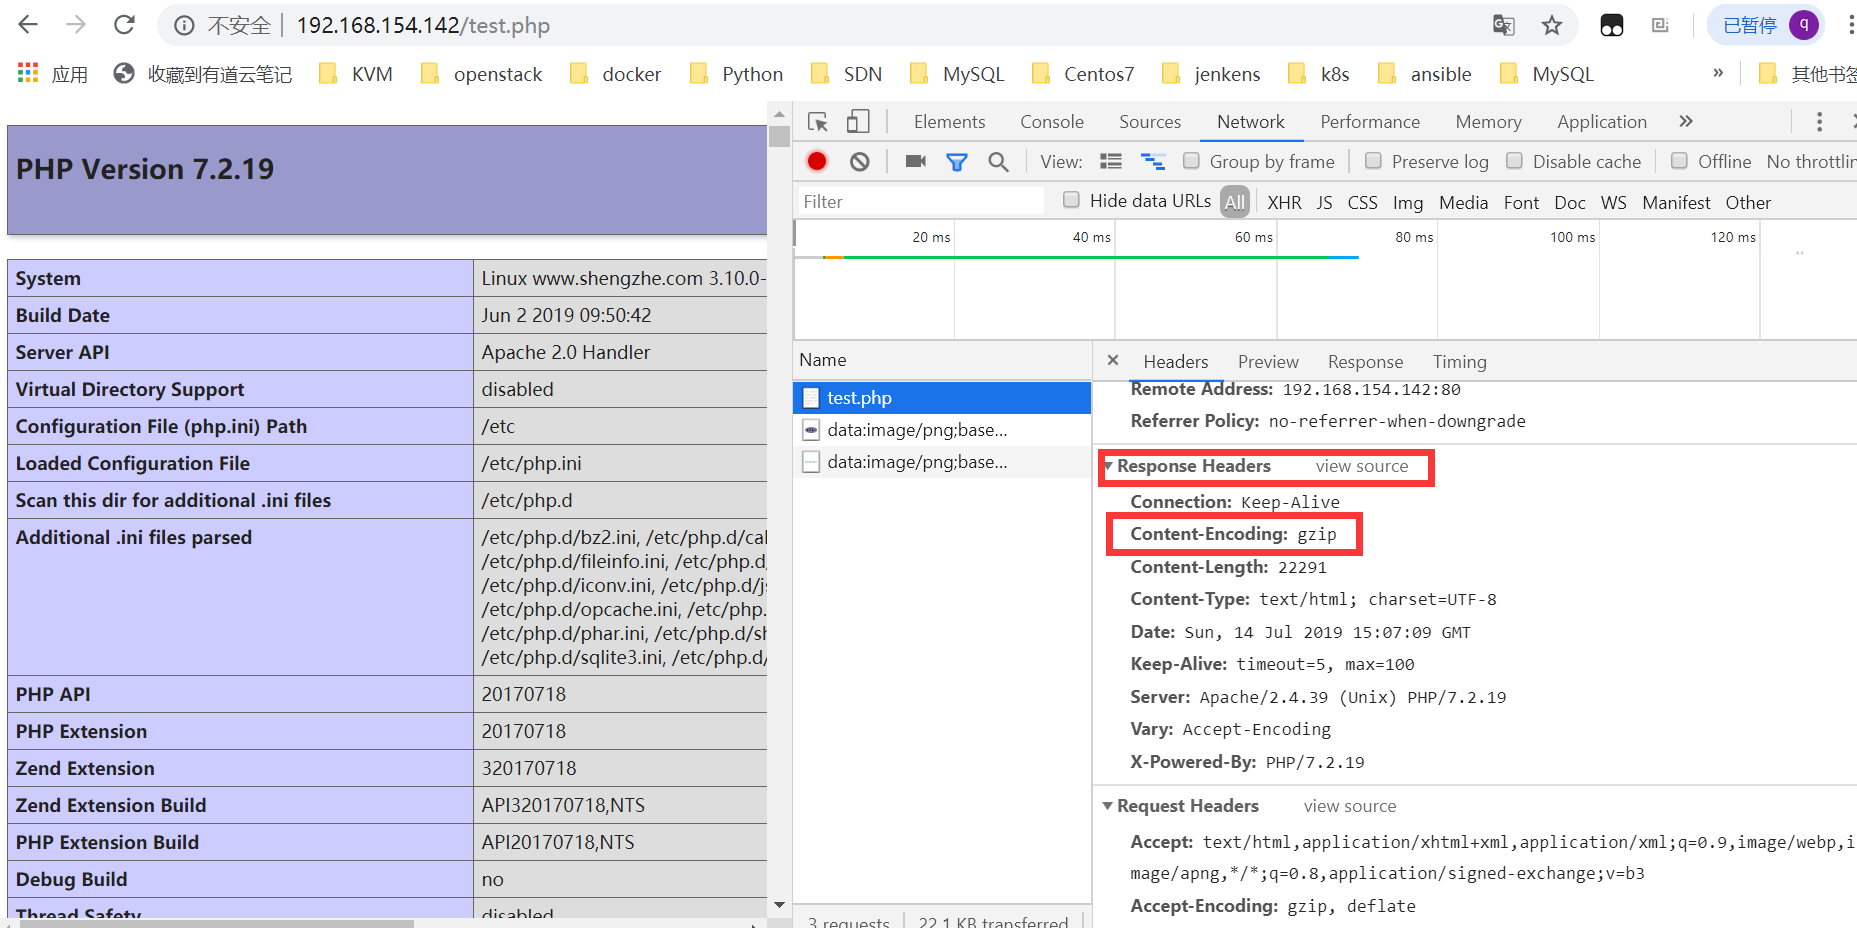View source of Response Headers
The height and width of the screenshot is (928, 1857).
point(1362,466)
